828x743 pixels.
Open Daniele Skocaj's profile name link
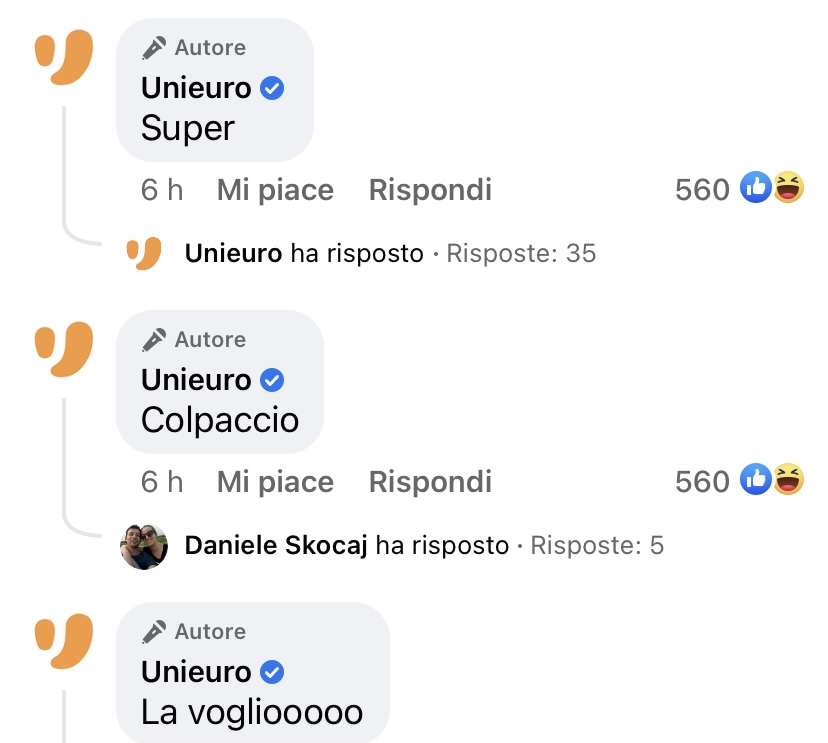pos(276,546)
